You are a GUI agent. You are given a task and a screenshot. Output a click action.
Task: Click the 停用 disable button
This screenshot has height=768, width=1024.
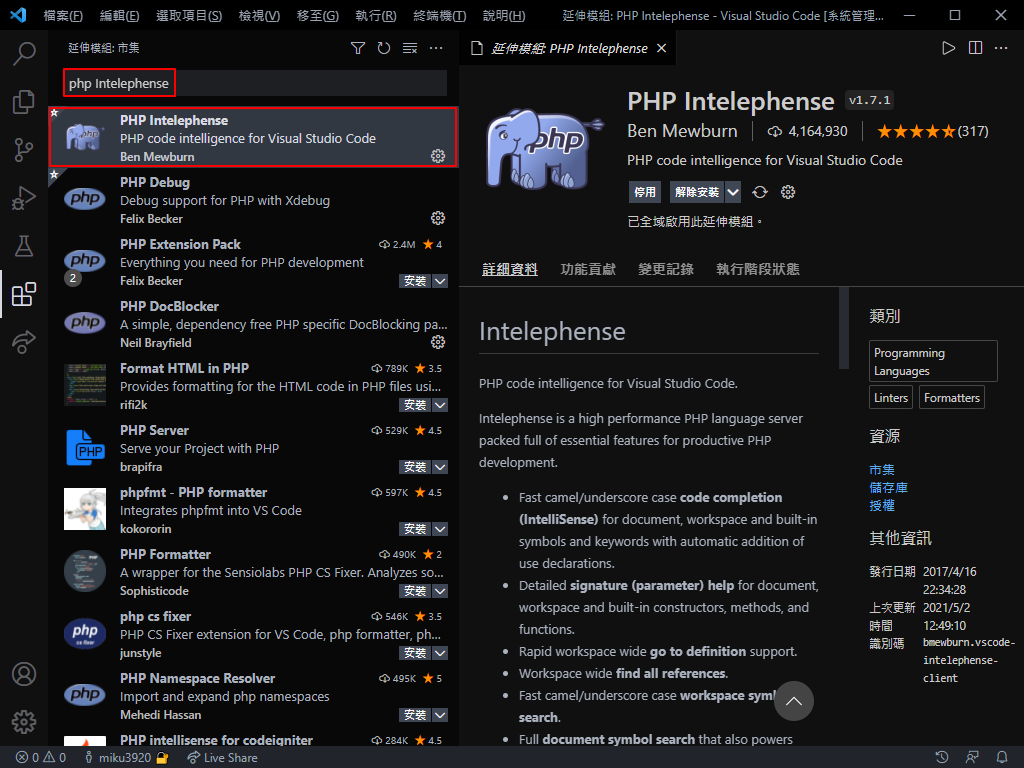(x=645, y=192)
